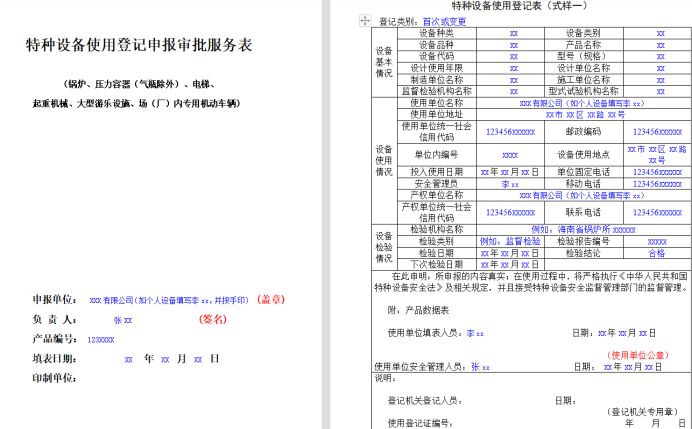Click the 联系电话 table cell

[x=584, y=212]
